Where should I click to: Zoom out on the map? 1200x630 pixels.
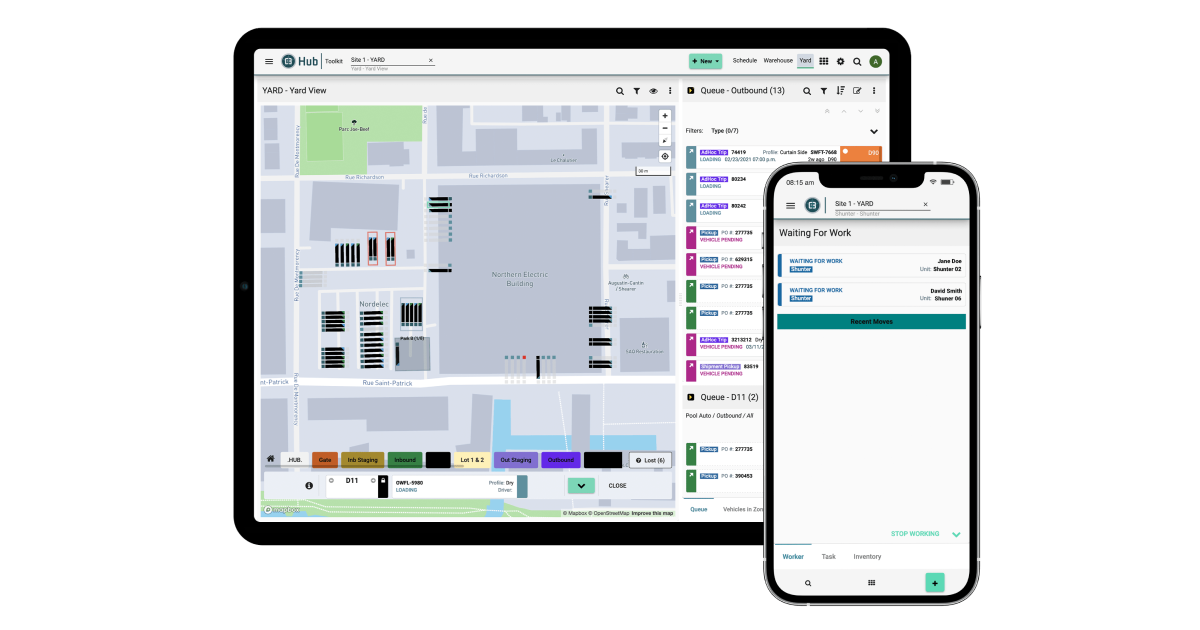(665, 128)
